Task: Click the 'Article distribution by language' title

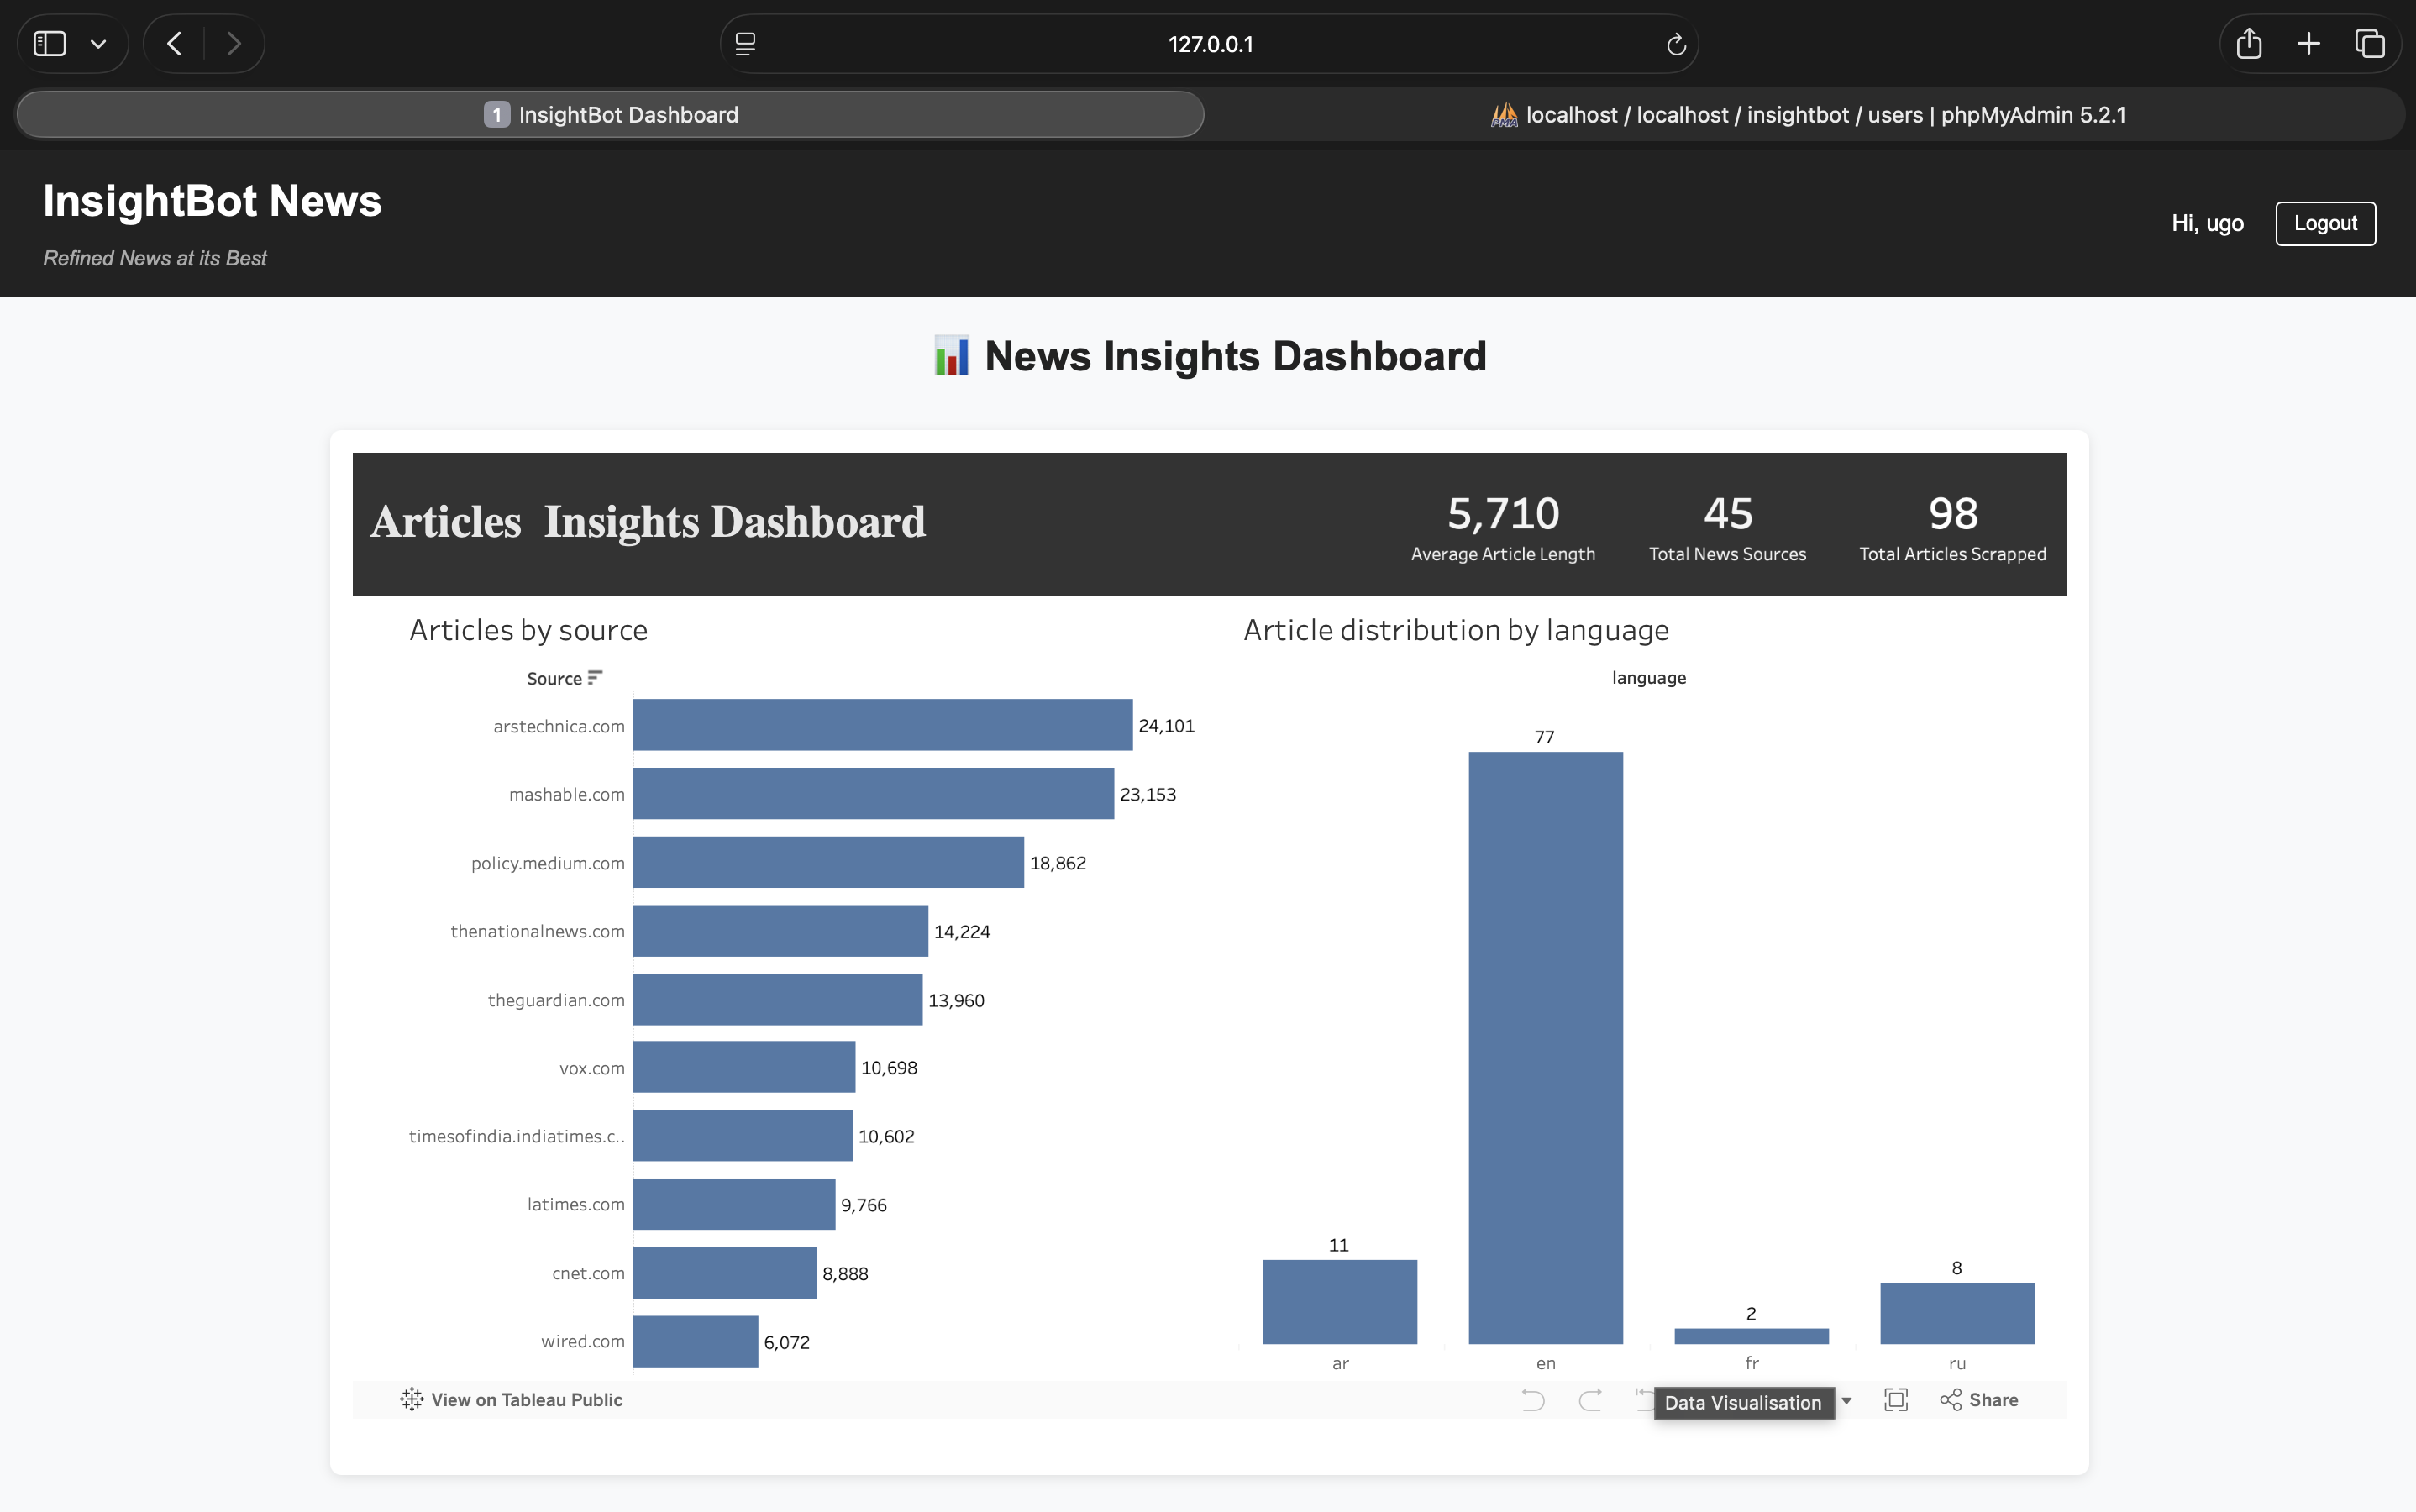Action: point(1456,630)
